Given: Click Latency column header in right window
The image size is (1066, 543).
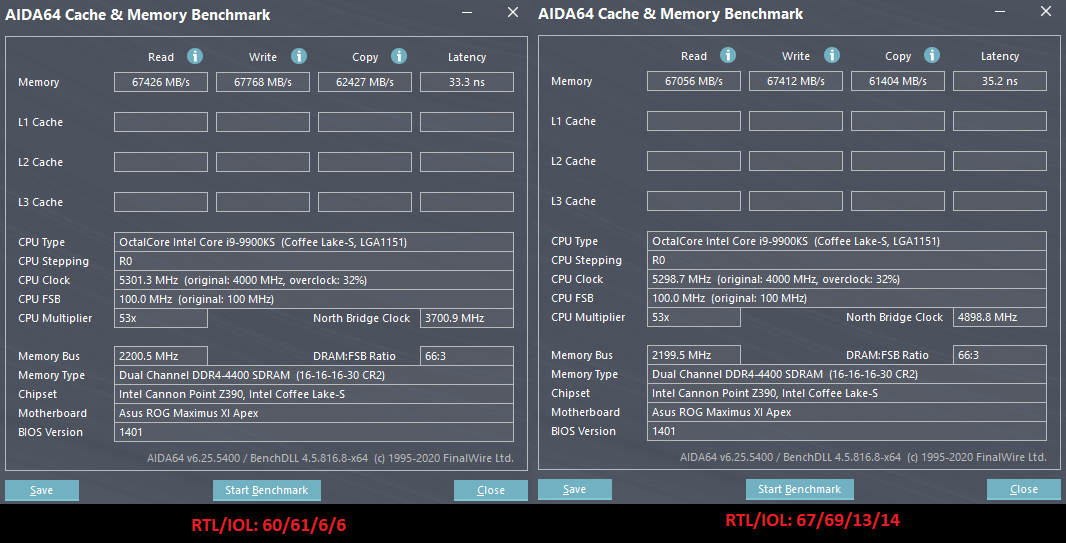Looking at the screenshot, I should 999,56.
